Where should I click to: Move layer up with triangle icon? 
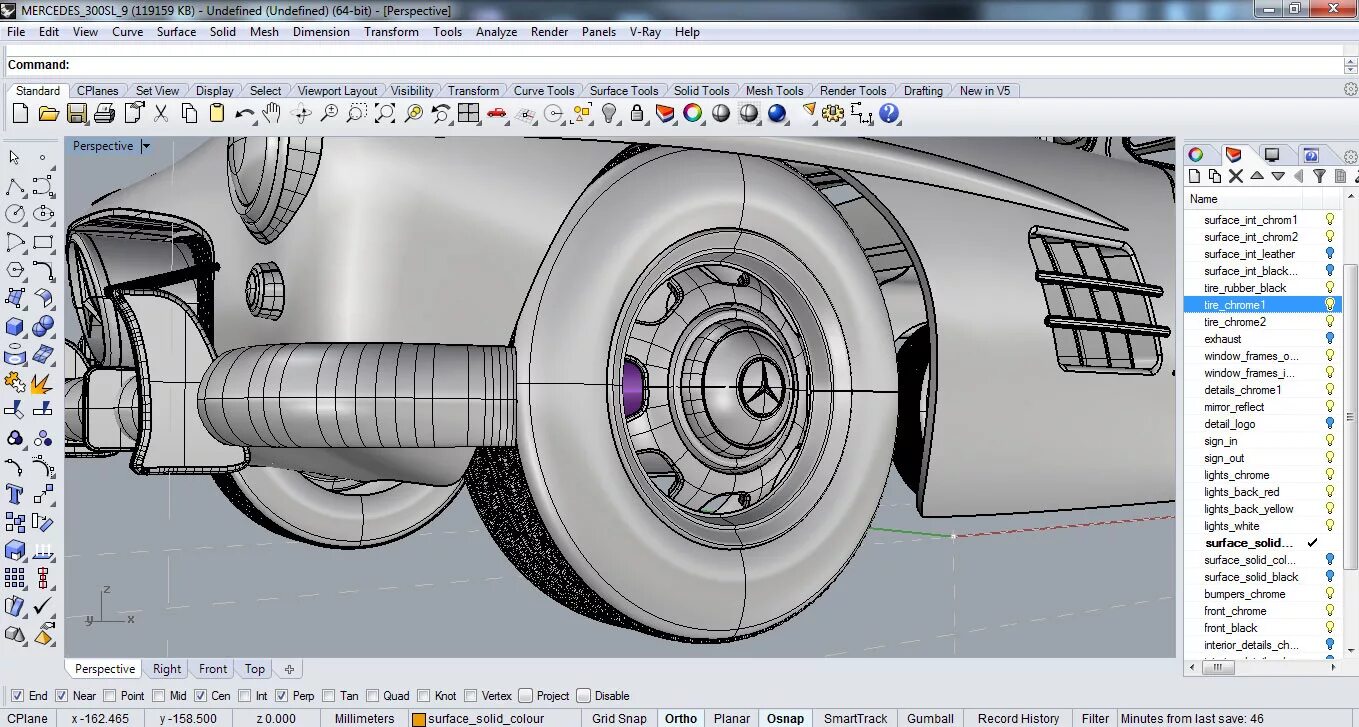pos(1257,176)
